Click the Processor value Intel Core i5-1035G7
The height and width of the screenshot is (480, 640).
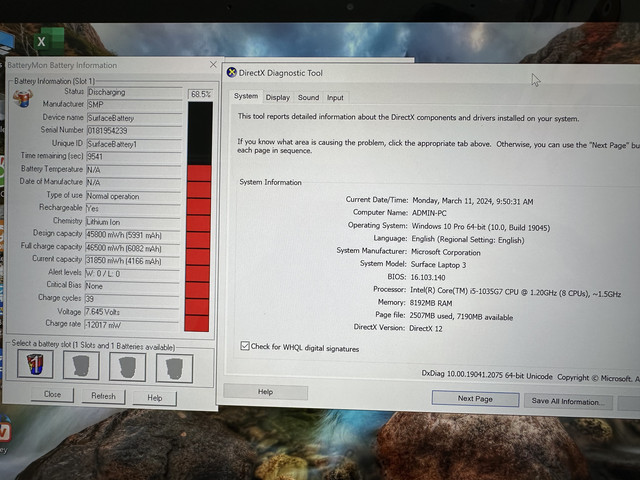click(x=516, y=293)
